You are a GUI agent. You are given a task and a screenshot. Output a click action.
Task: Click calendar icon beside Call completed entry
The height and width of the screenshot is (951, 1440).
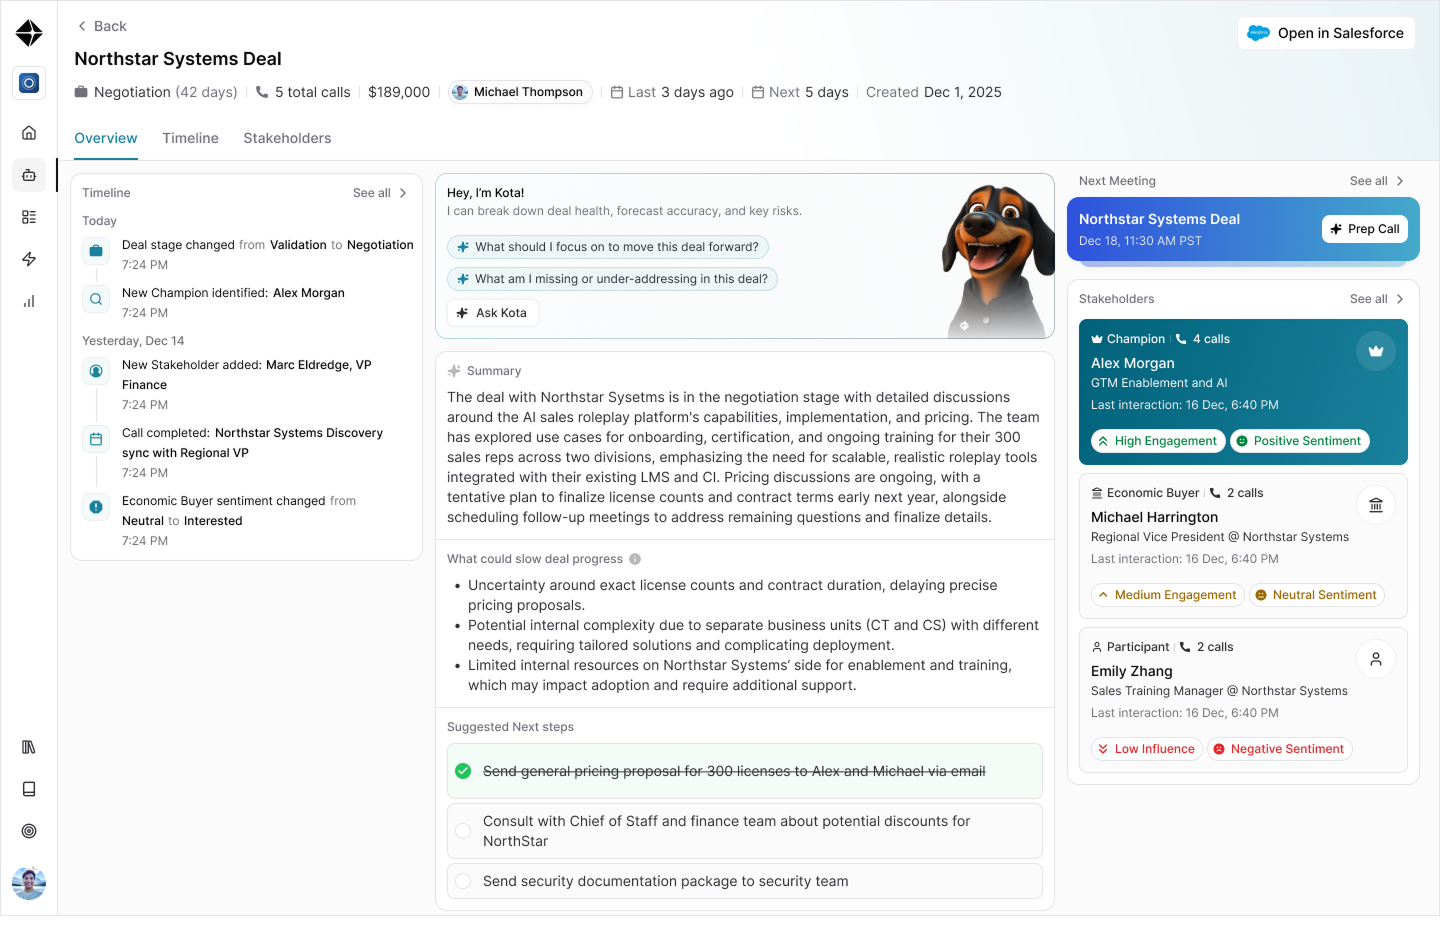pos(96,439)
